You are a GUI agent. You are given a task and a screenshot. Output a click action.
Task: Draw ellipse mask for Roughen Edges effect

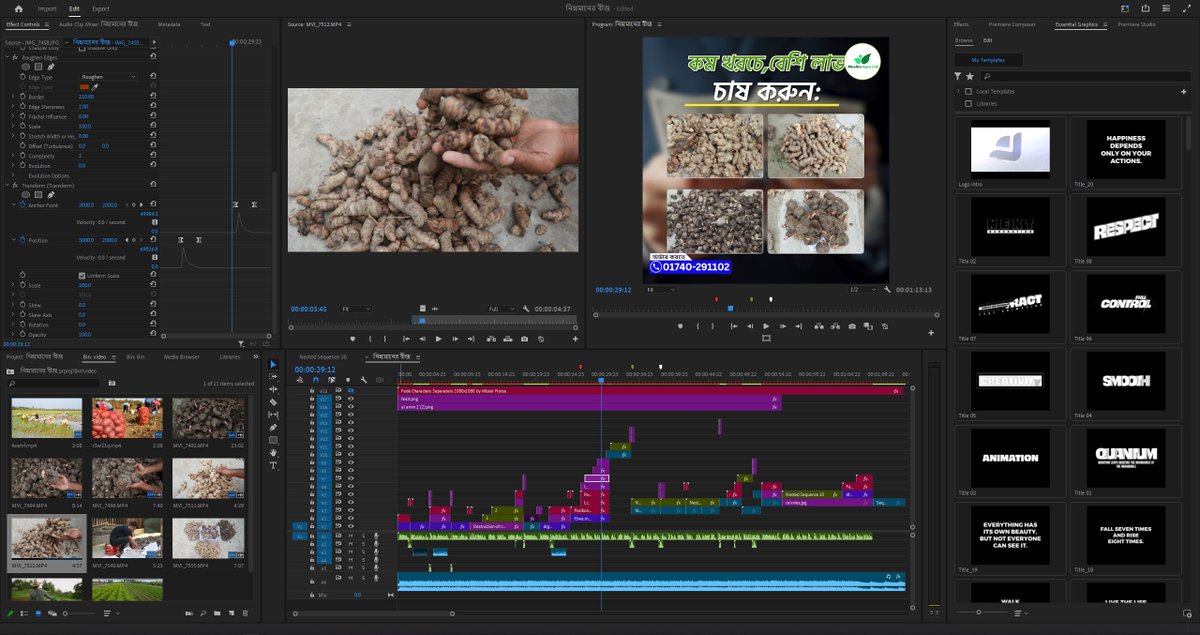(x=26, y=67)
